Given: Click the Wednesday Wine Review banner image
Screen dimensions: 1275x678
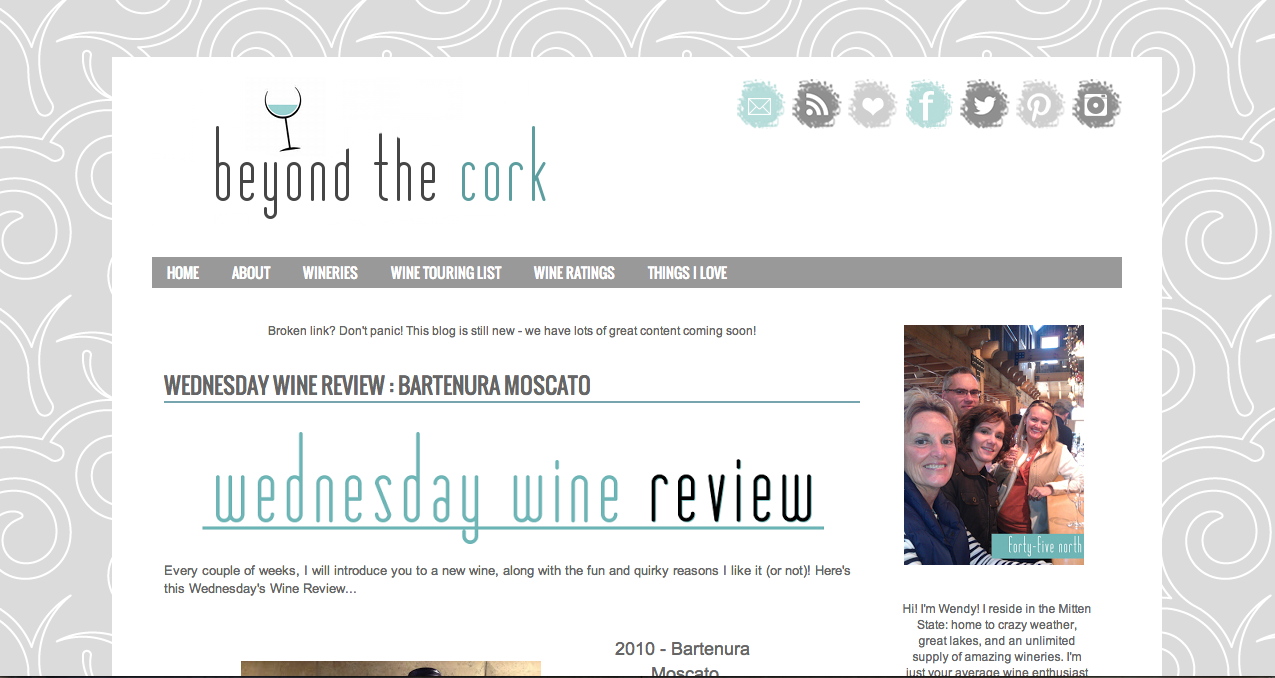Looking at the screenshot, I should (x=512, y=487).
